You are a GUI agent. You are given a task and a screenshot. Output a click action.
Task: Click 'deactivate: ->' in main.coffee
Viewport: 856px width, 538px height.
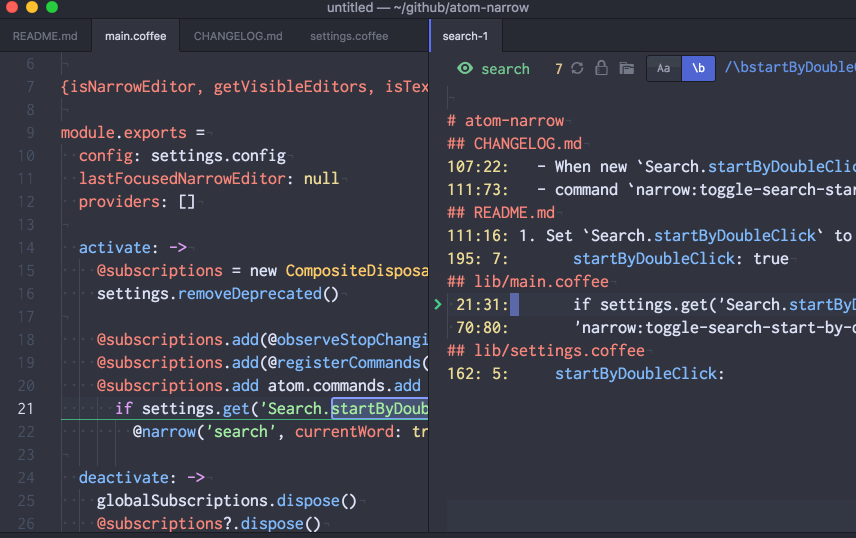point(142,477)
